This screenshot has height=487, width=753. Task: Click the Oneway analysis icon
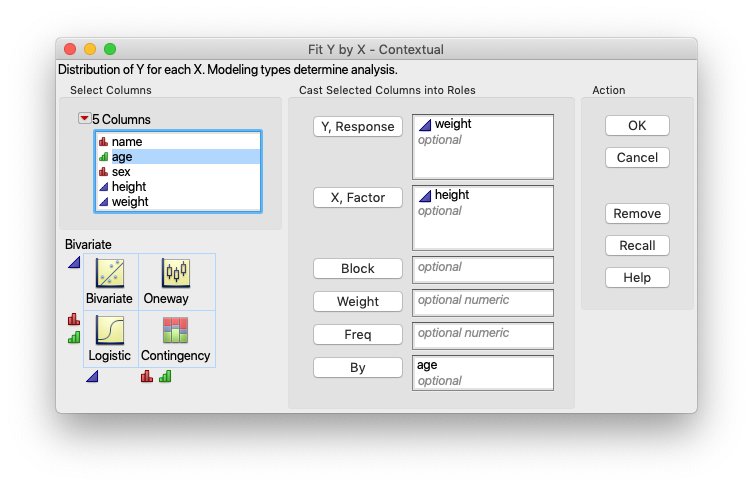click(x=165, y=274)
